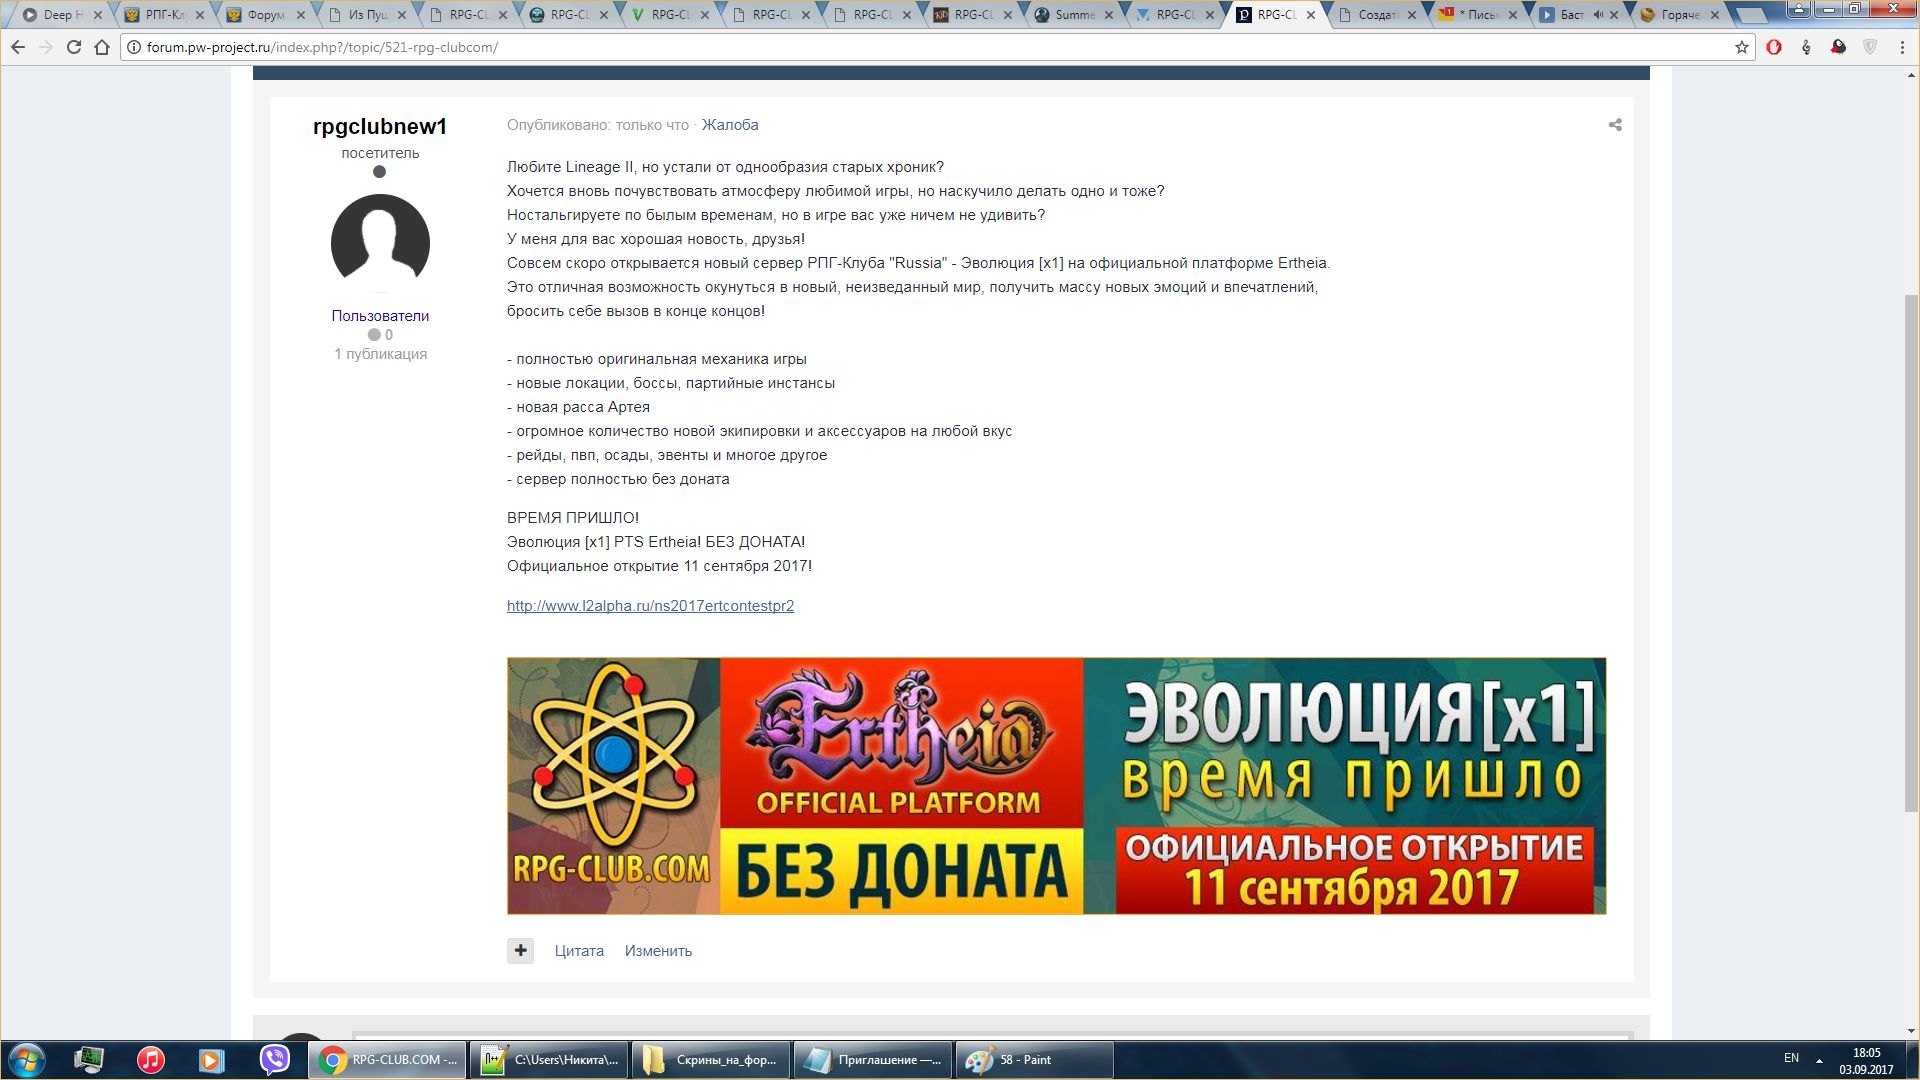Image resolution: width=1920 pixels, height=1080 pixels.
Task: Open the red Opera extension icon
Action: 1774,47
